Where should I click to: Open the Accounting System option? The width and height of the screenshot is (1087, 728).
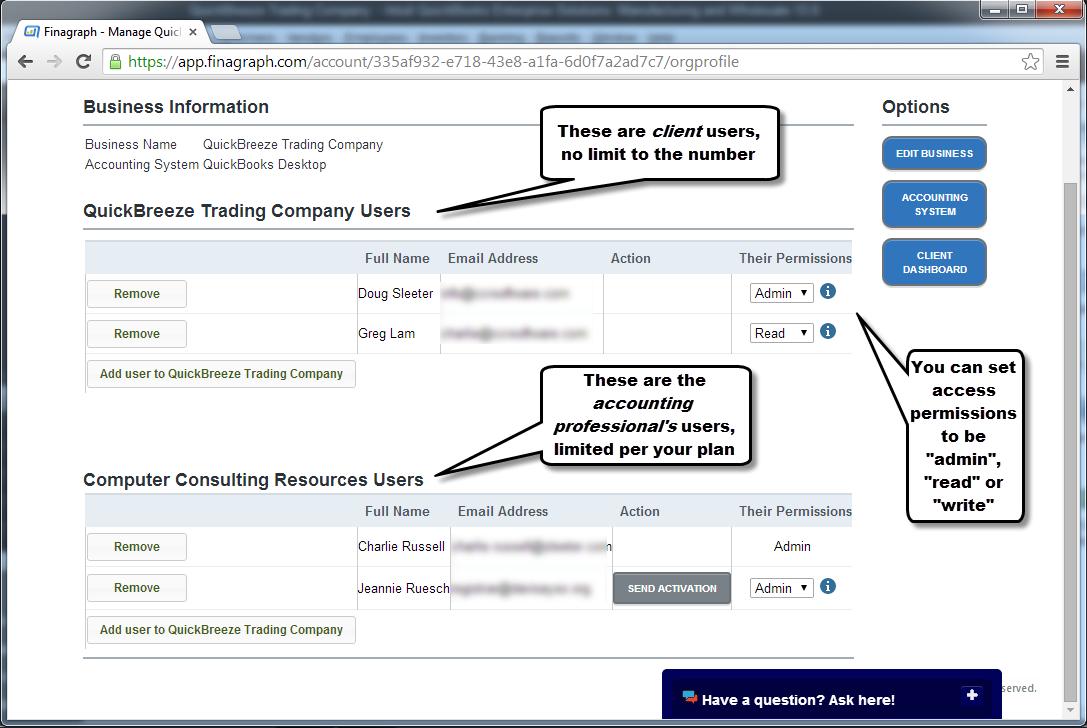click(934, 205)
